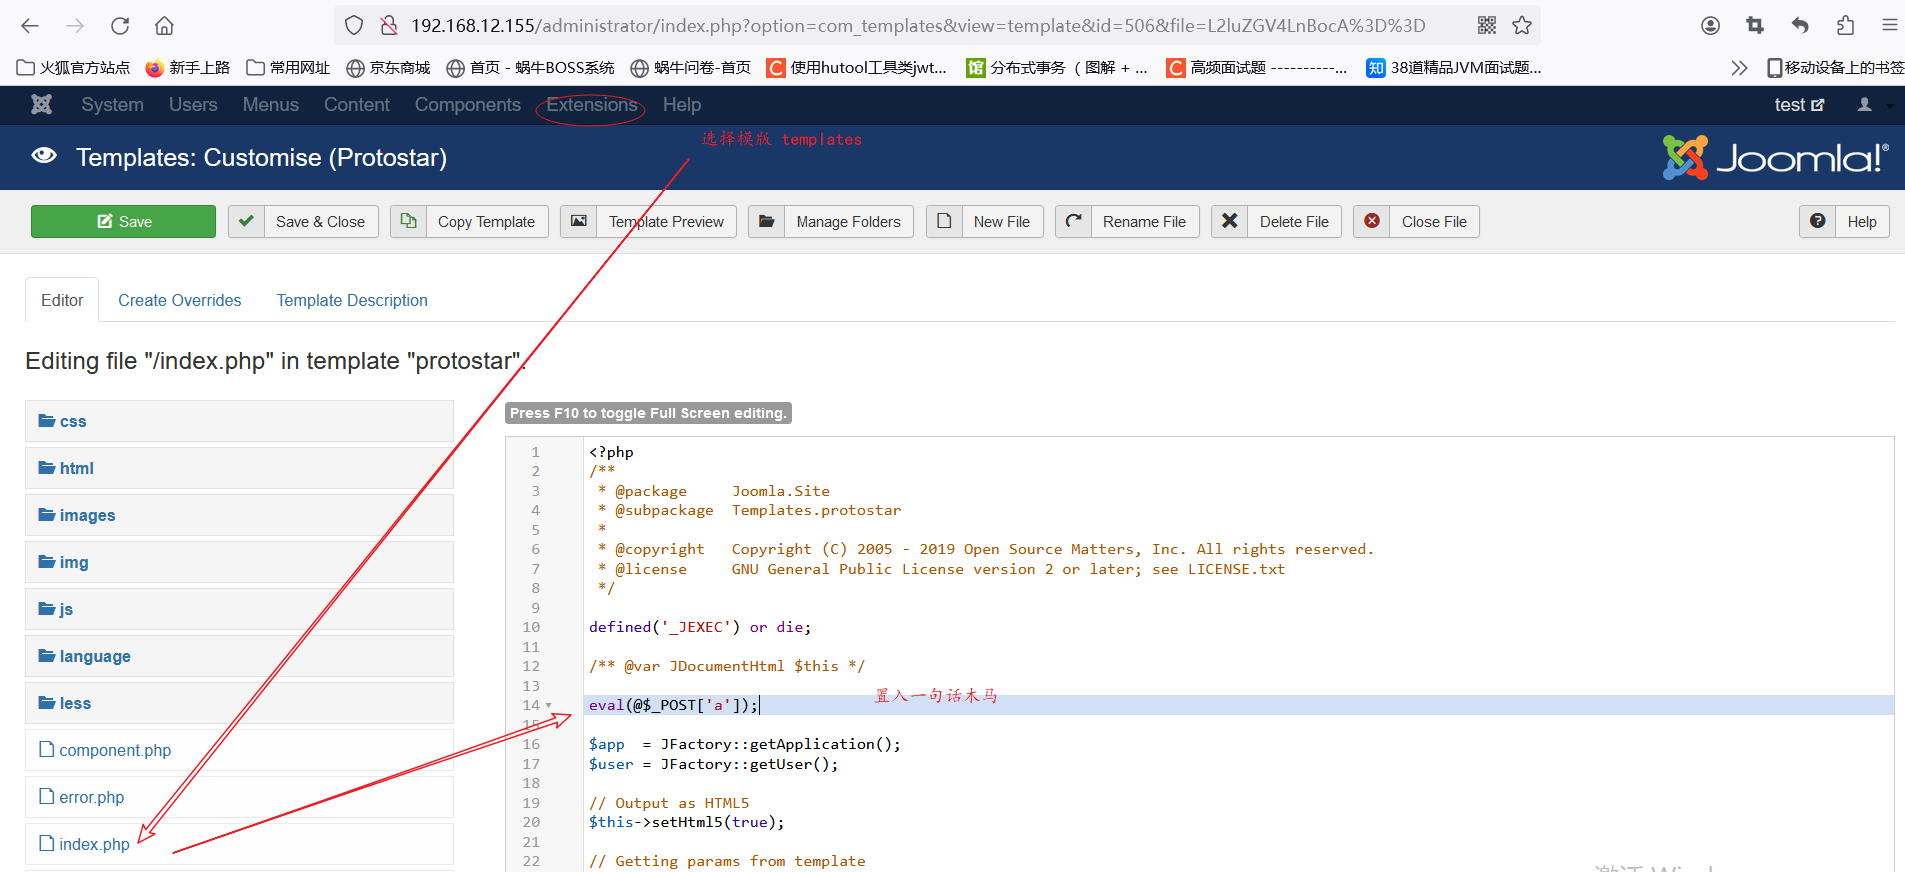Switch to the Editor tab
This screenshot has height=872, width=1905.
tap(62, 300)
